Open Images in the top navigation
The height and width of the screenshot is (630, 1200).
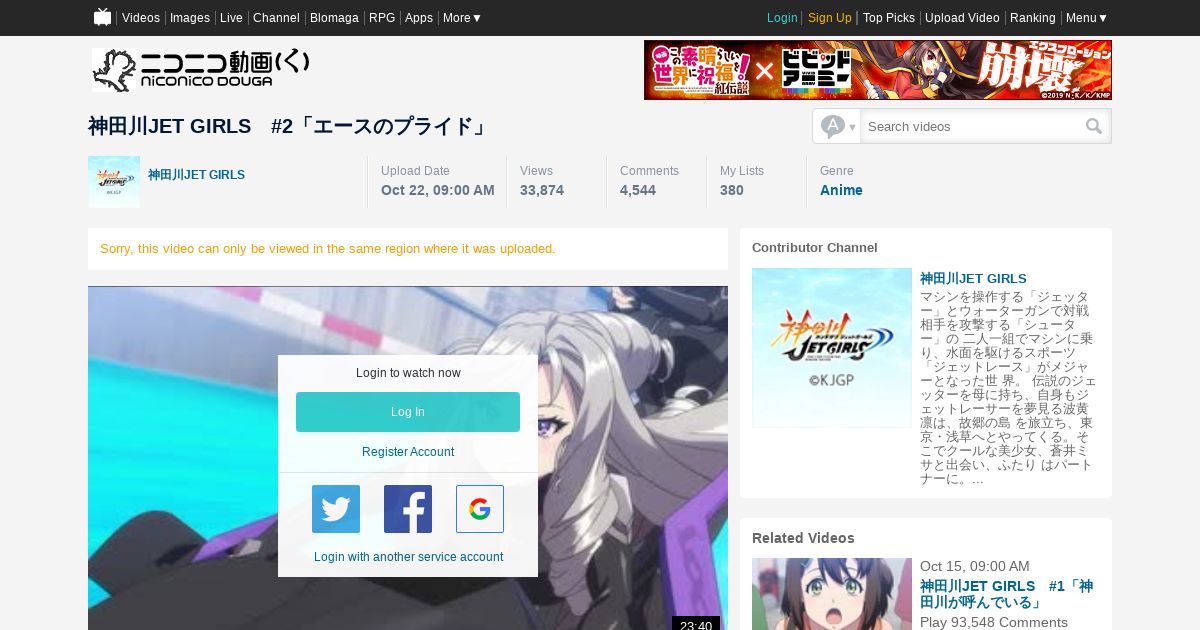[x=190, y=18]
